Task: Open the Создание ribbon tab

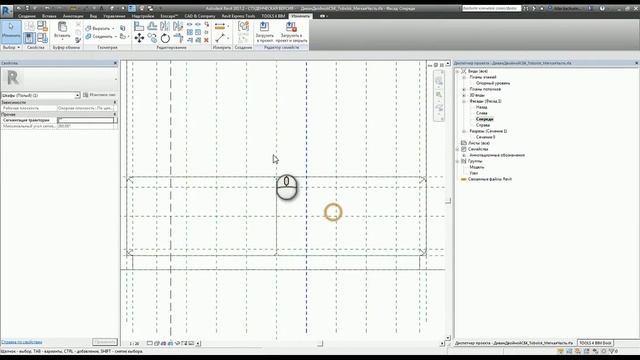Action: point(27,16)
